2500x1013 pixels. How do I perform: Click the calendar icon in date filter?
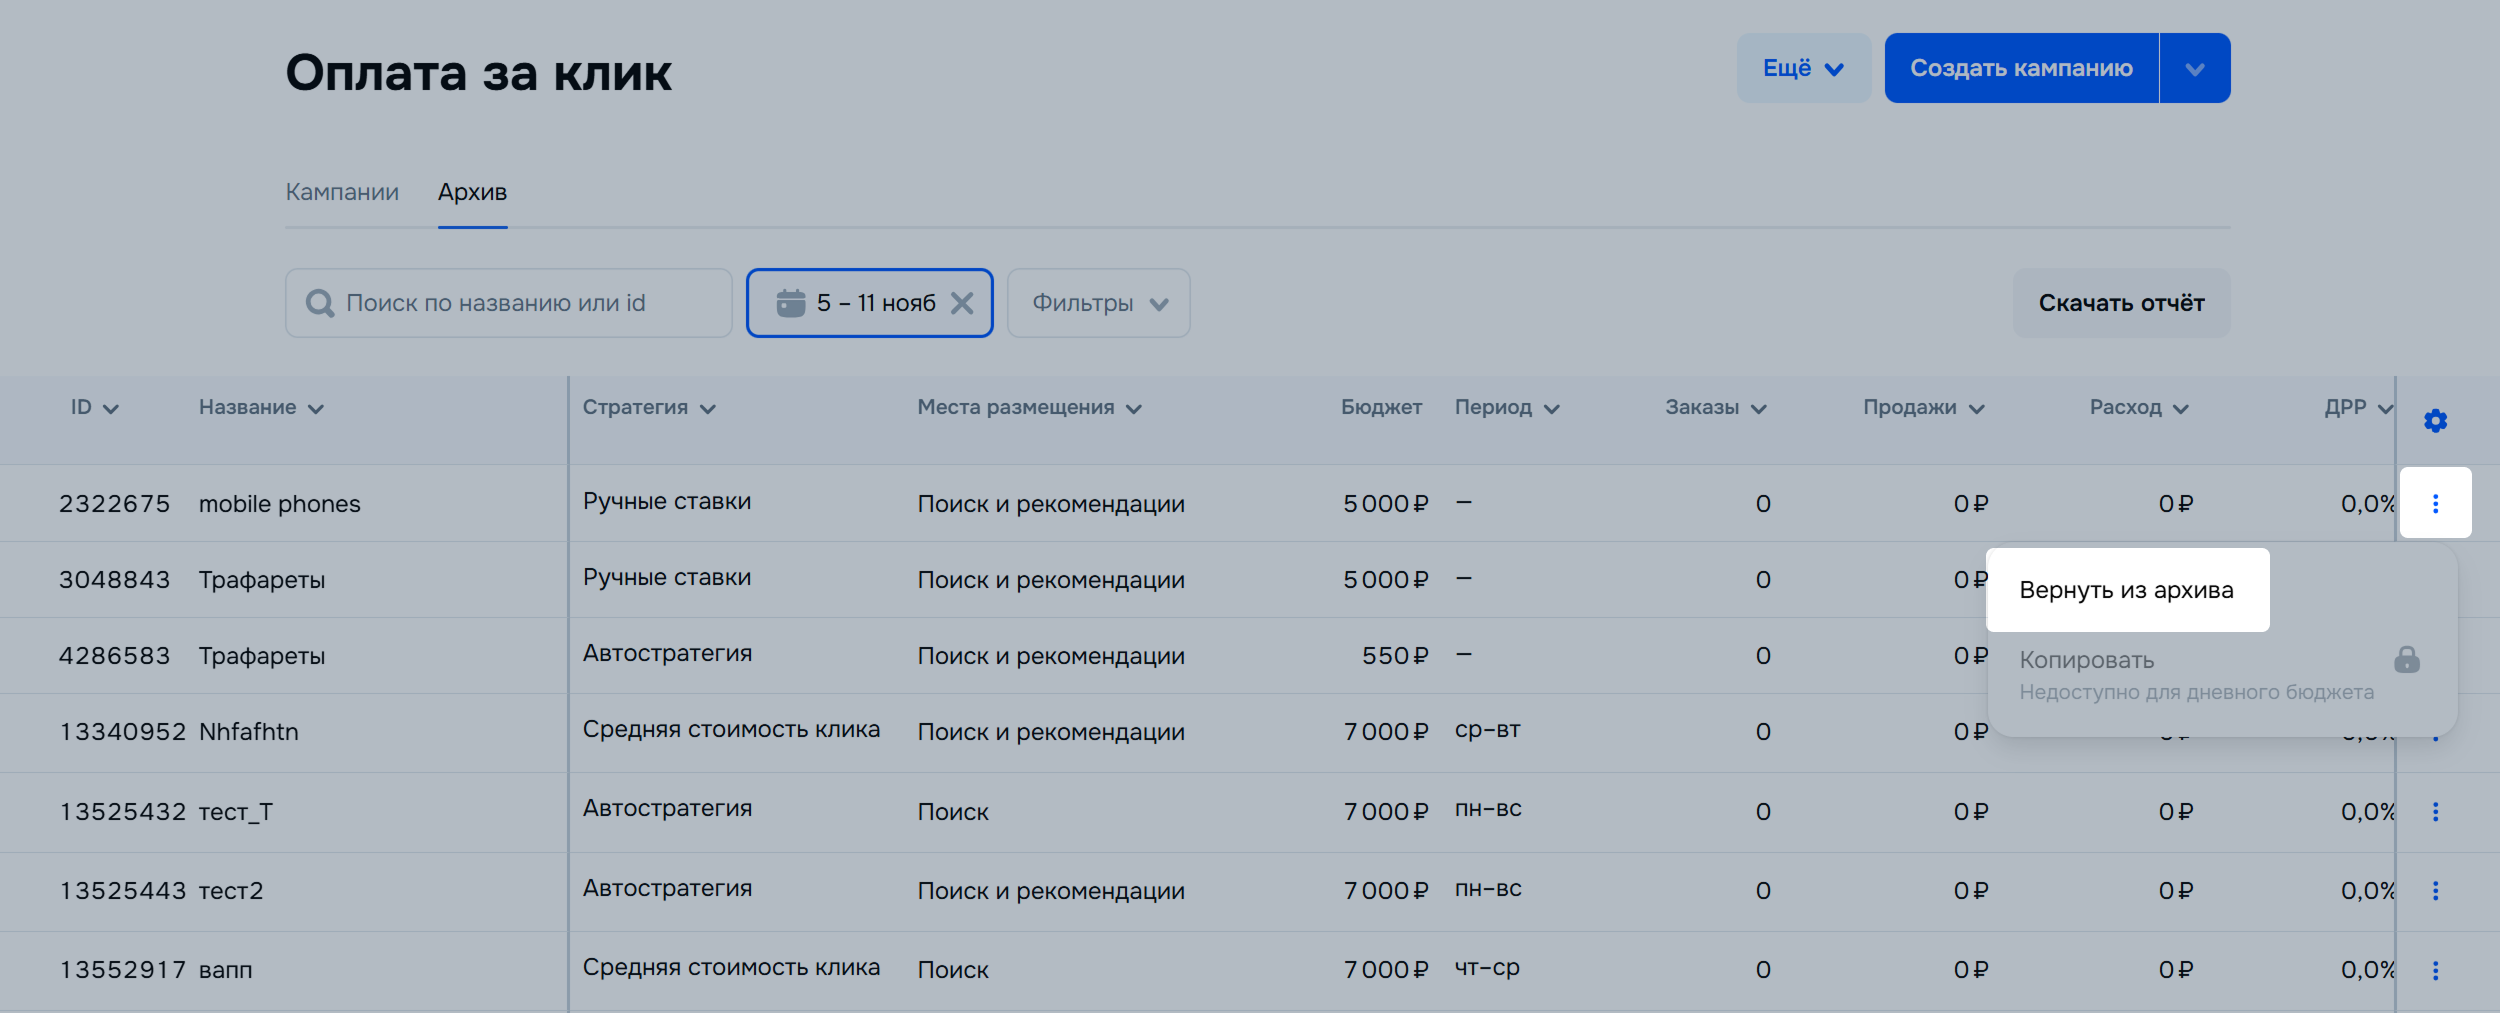(790, 303)
